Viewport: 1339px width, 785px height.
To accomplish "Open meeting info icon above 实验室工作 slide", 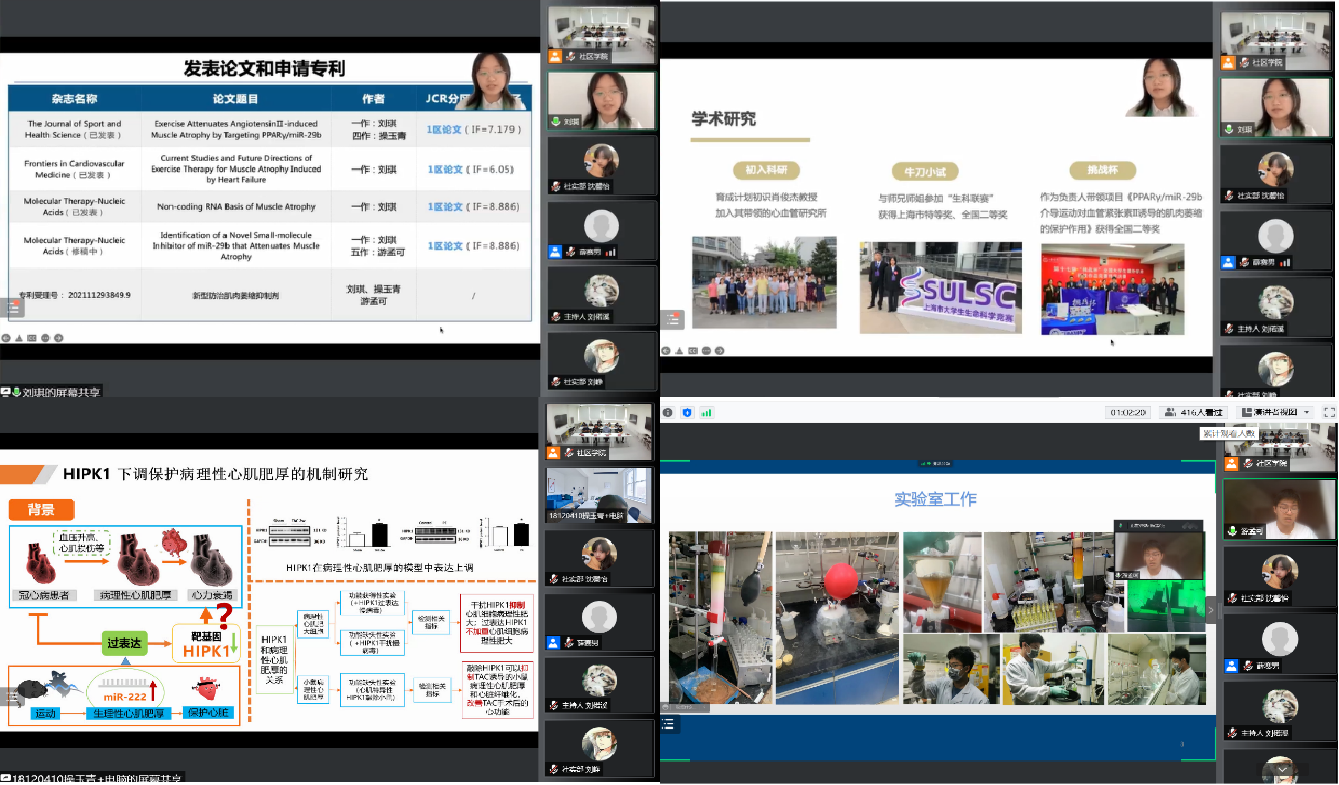I will point(668,412).
